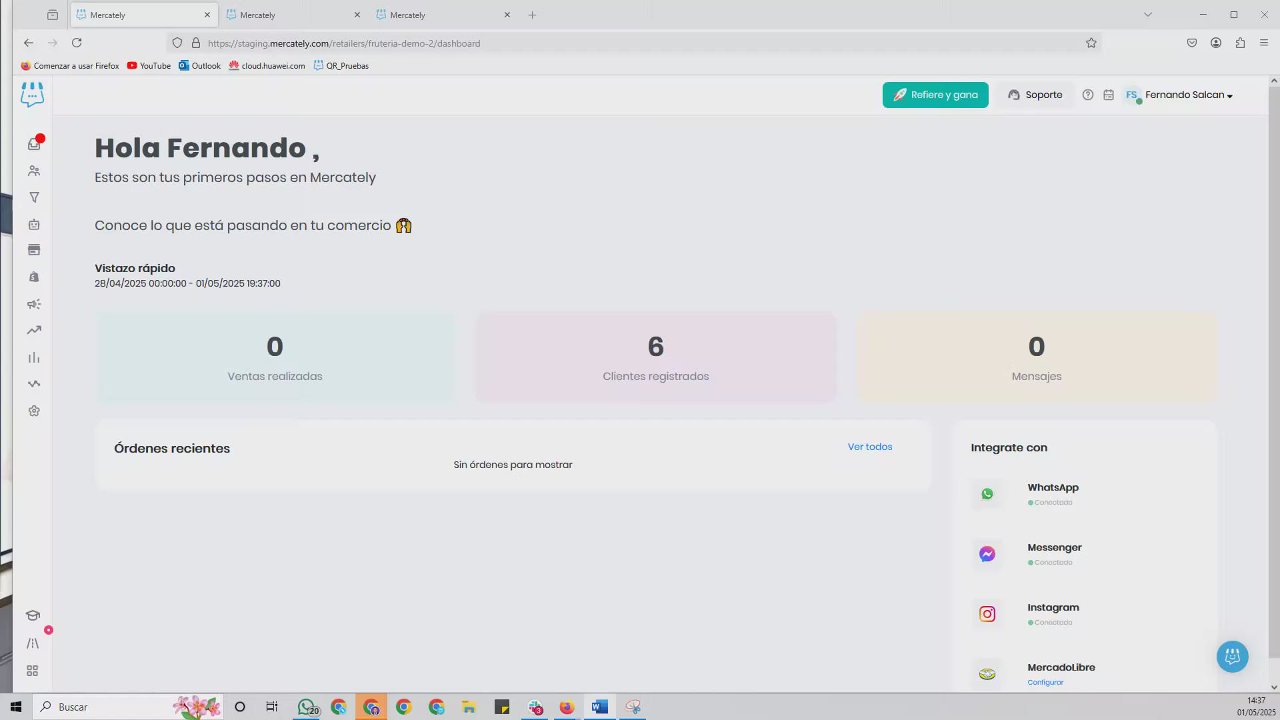Open WhatsApp from the taskbar
This screenshot has width=1280, height=720.
click(307, 707)
